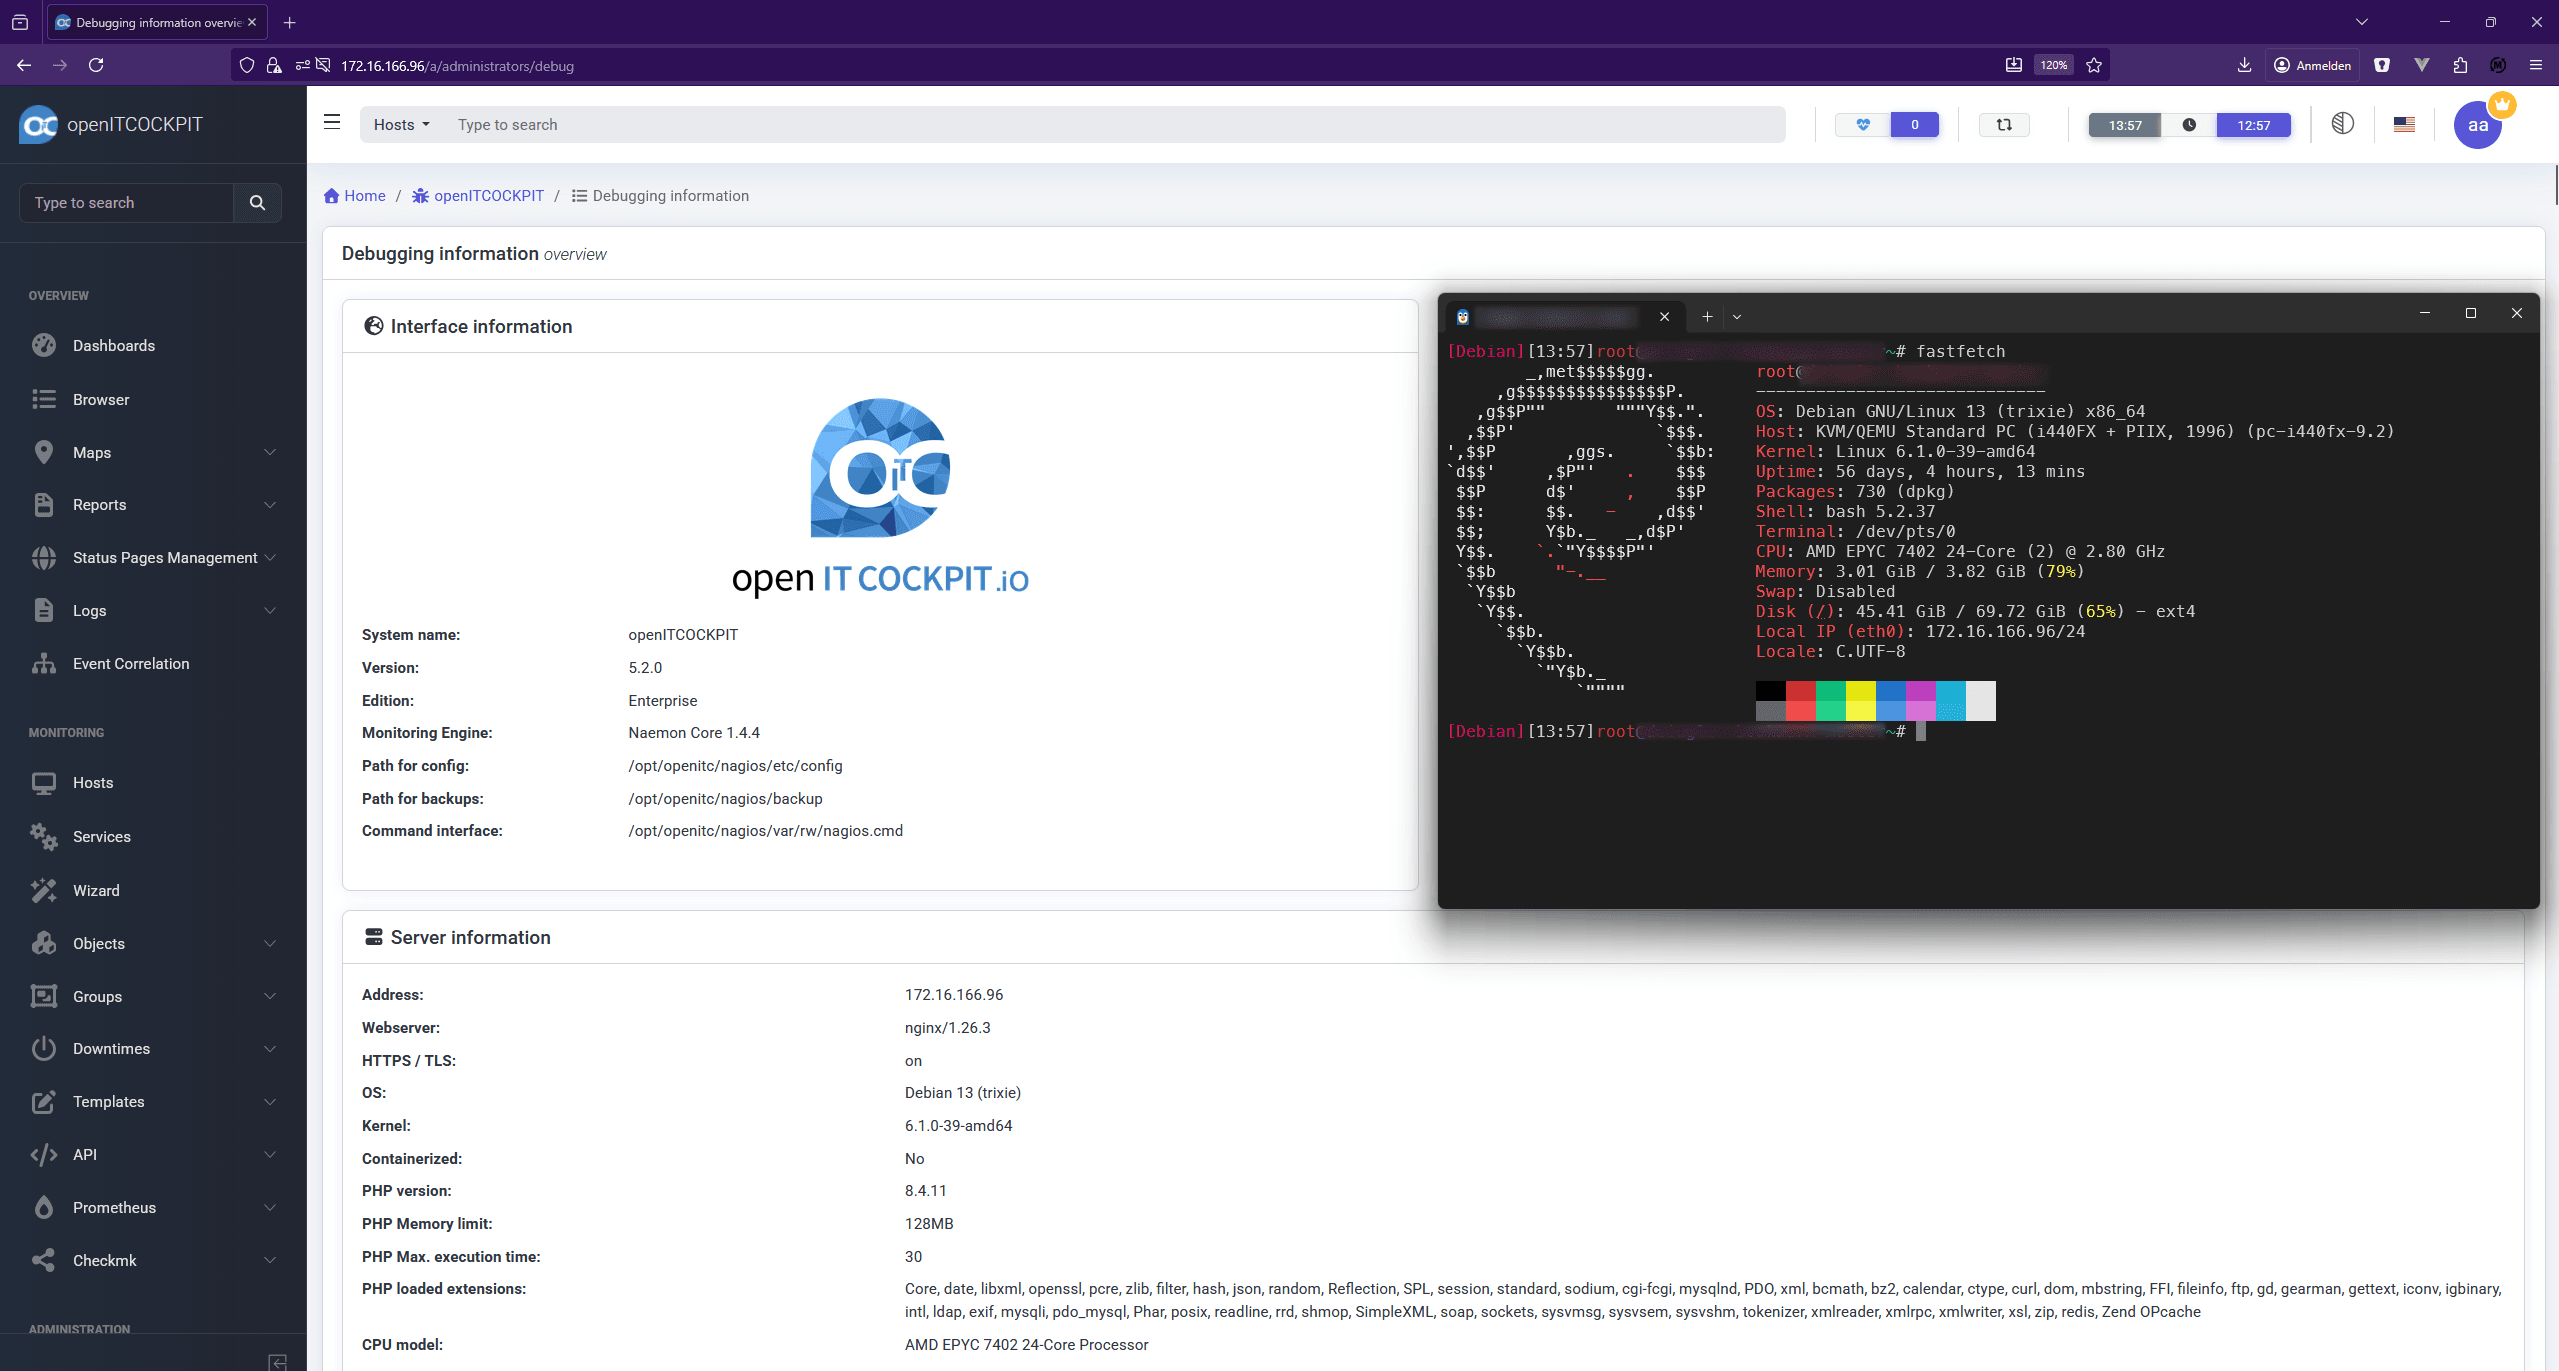
Task: Collapse sidebar using bottom-left arrow icon
Action: click(278, 1361)
